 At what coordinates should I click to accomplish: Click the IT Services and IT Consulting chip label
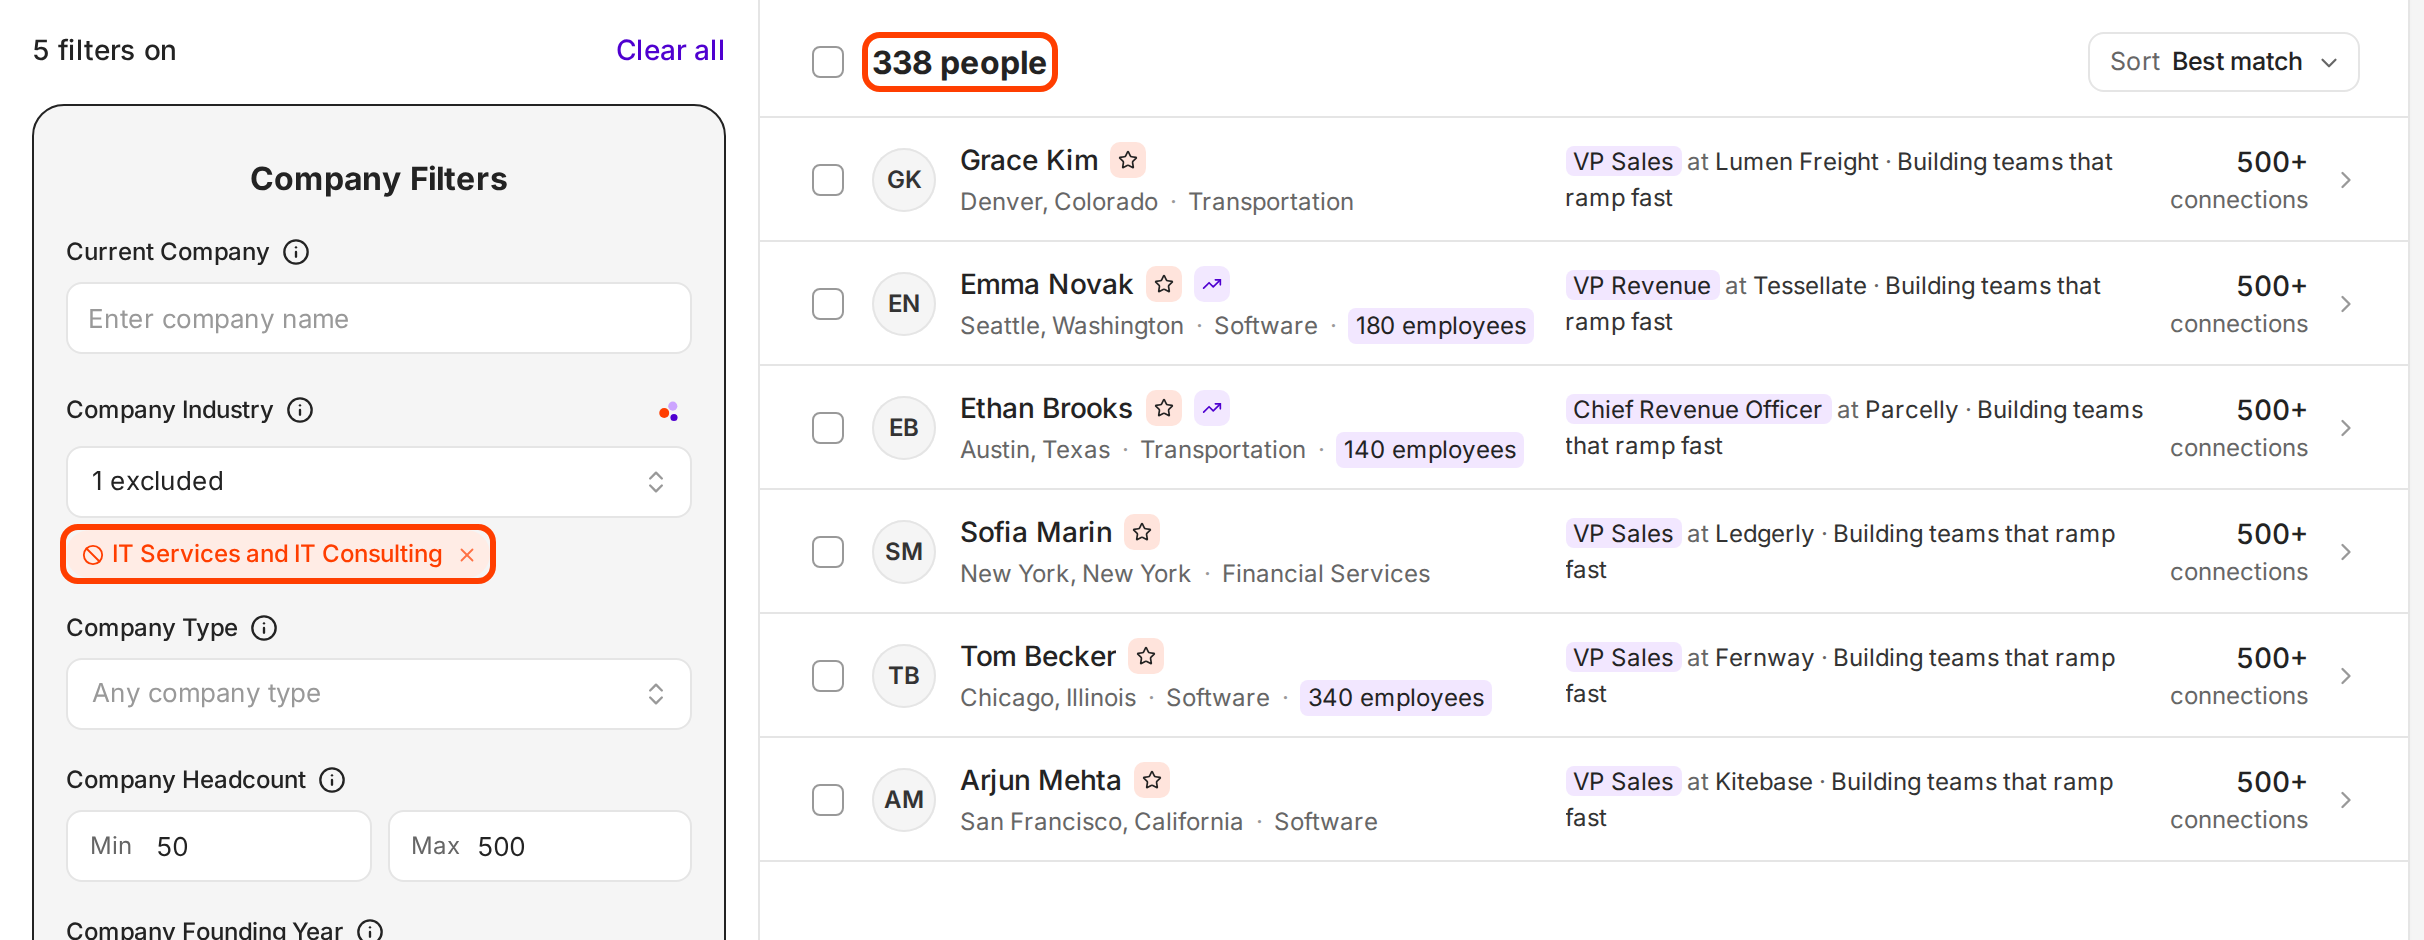click(277, 554)
